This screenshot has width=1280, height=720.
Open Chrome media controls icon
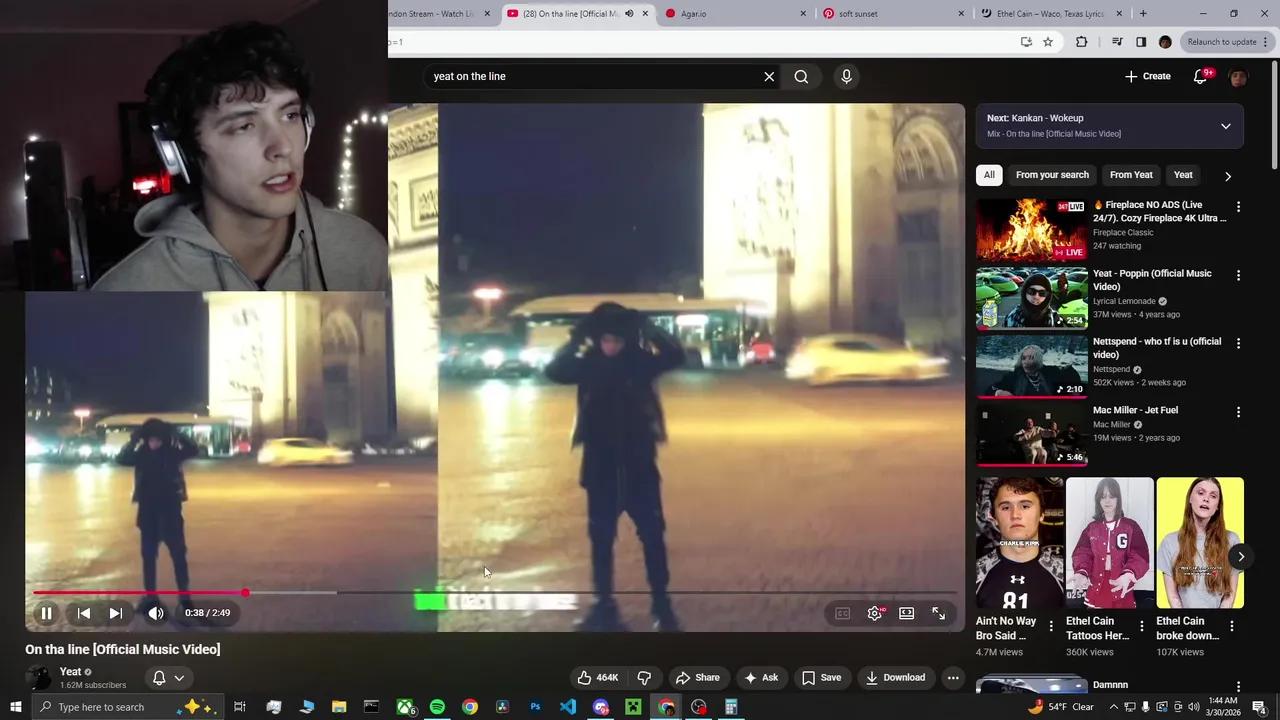1117,42
